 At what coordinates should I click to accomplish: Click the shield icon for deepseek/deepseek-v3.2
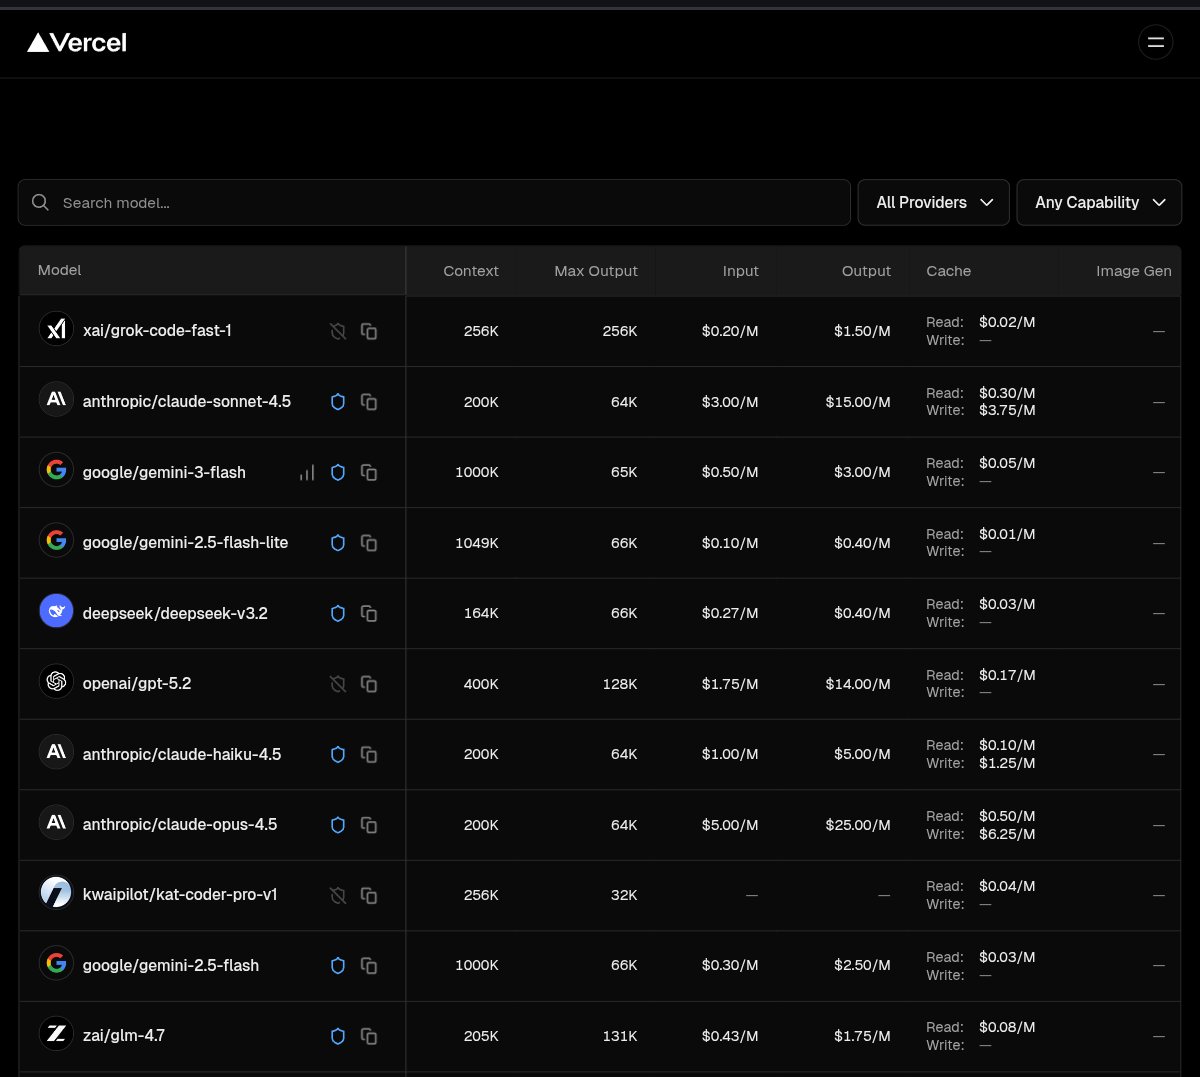pos(338,613)
